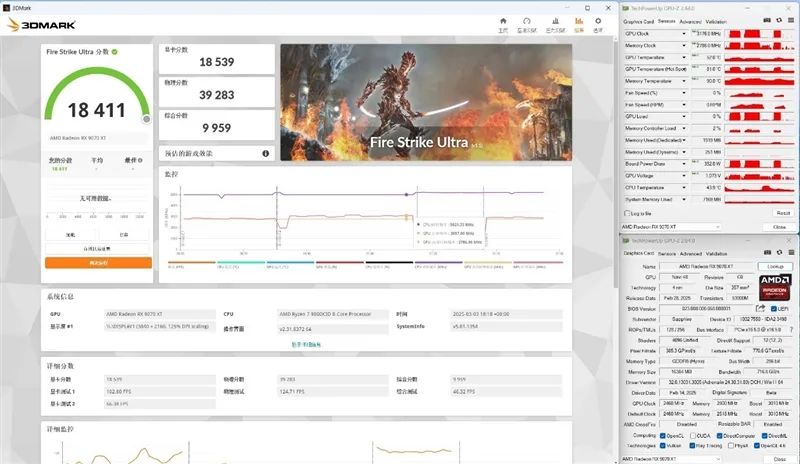
Task: Toggle the UEFI checkbox in GPU-Z
Action: [773, 308]
